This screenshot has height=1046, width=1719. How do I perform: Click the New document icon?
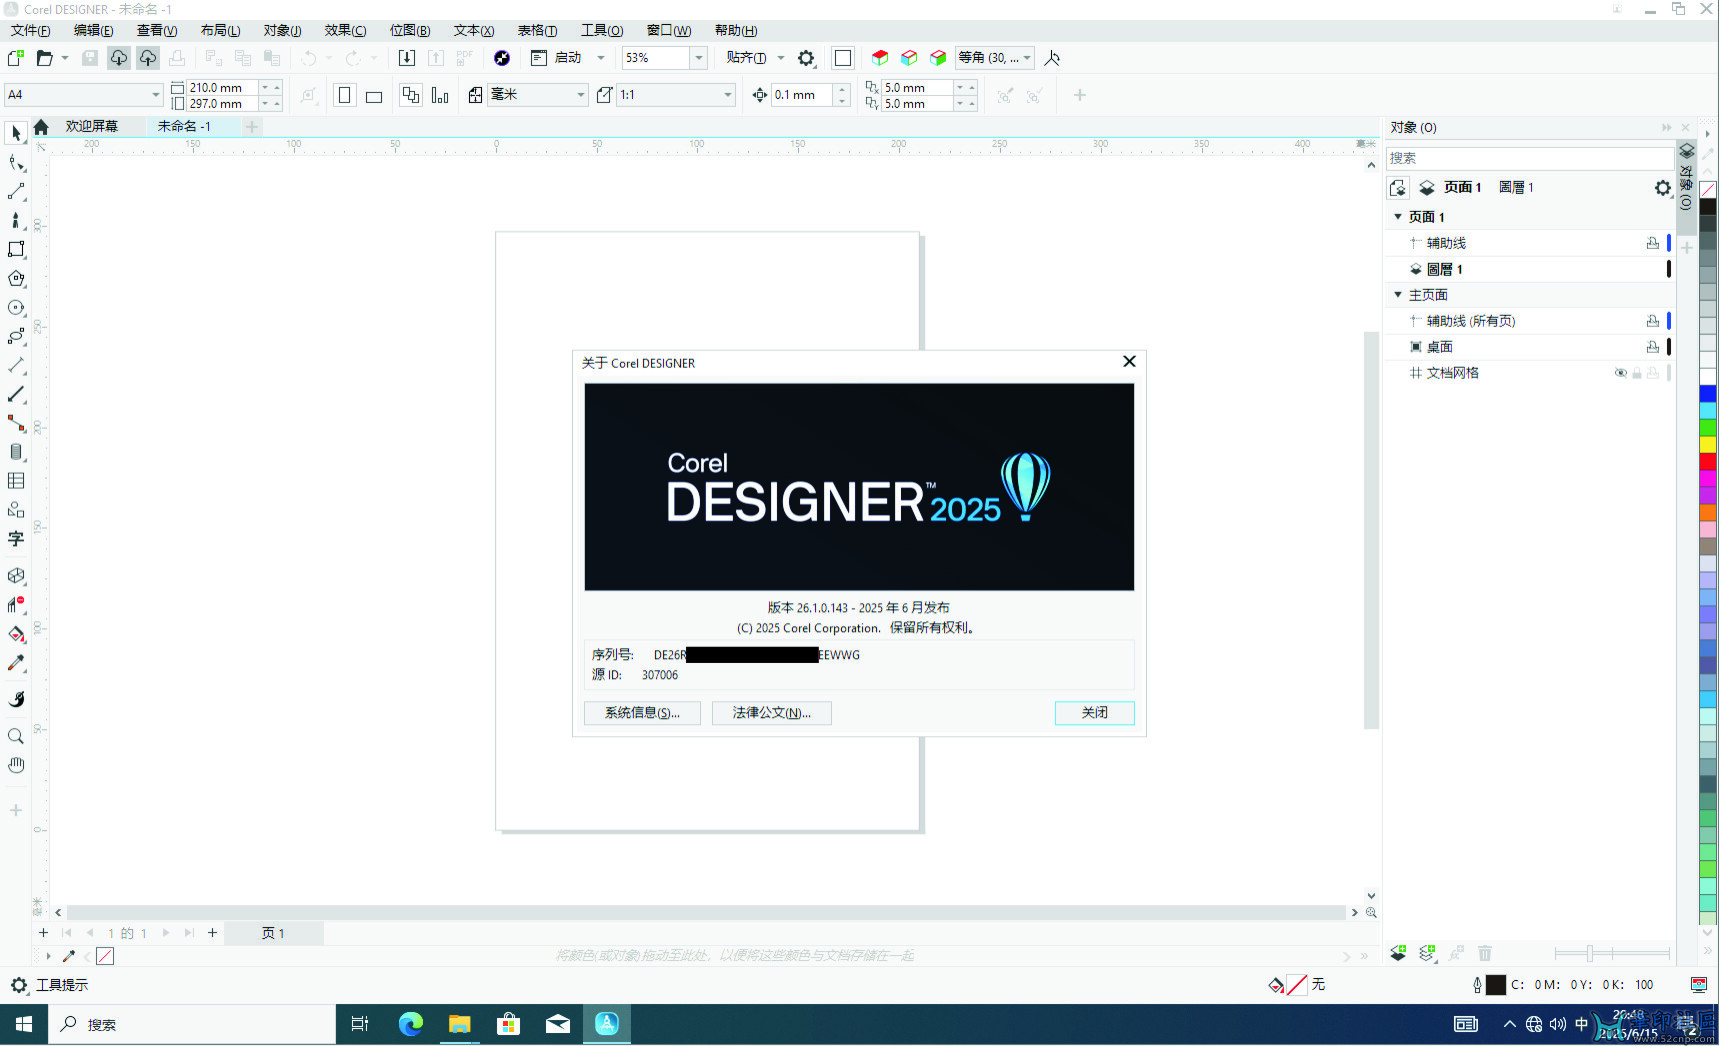pos(16,58)
